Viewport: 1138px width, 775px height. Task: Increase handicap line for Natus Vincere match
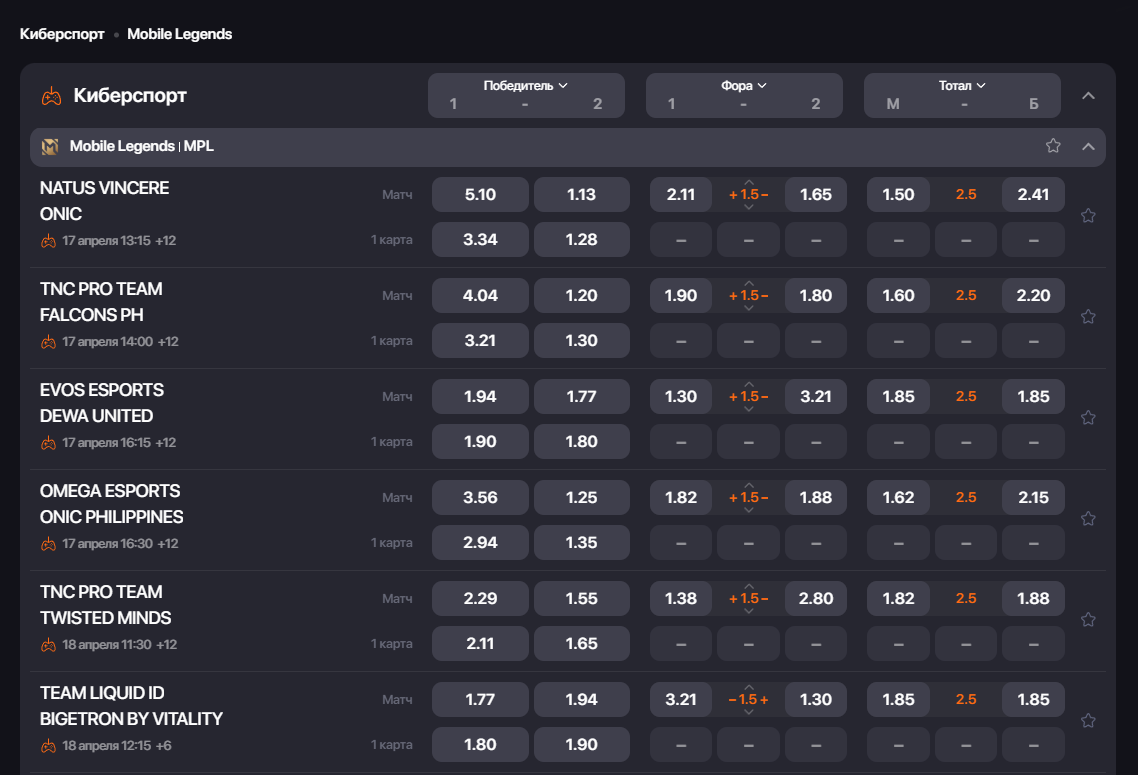749,182
